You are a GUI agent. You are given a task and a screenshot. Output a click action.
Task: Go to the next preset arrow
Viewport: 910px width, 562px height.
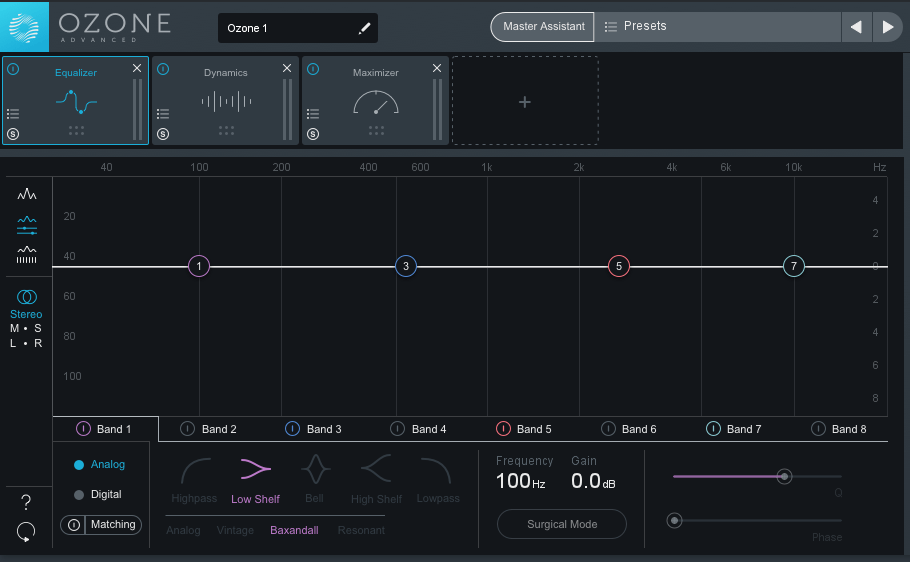[887, 27]
